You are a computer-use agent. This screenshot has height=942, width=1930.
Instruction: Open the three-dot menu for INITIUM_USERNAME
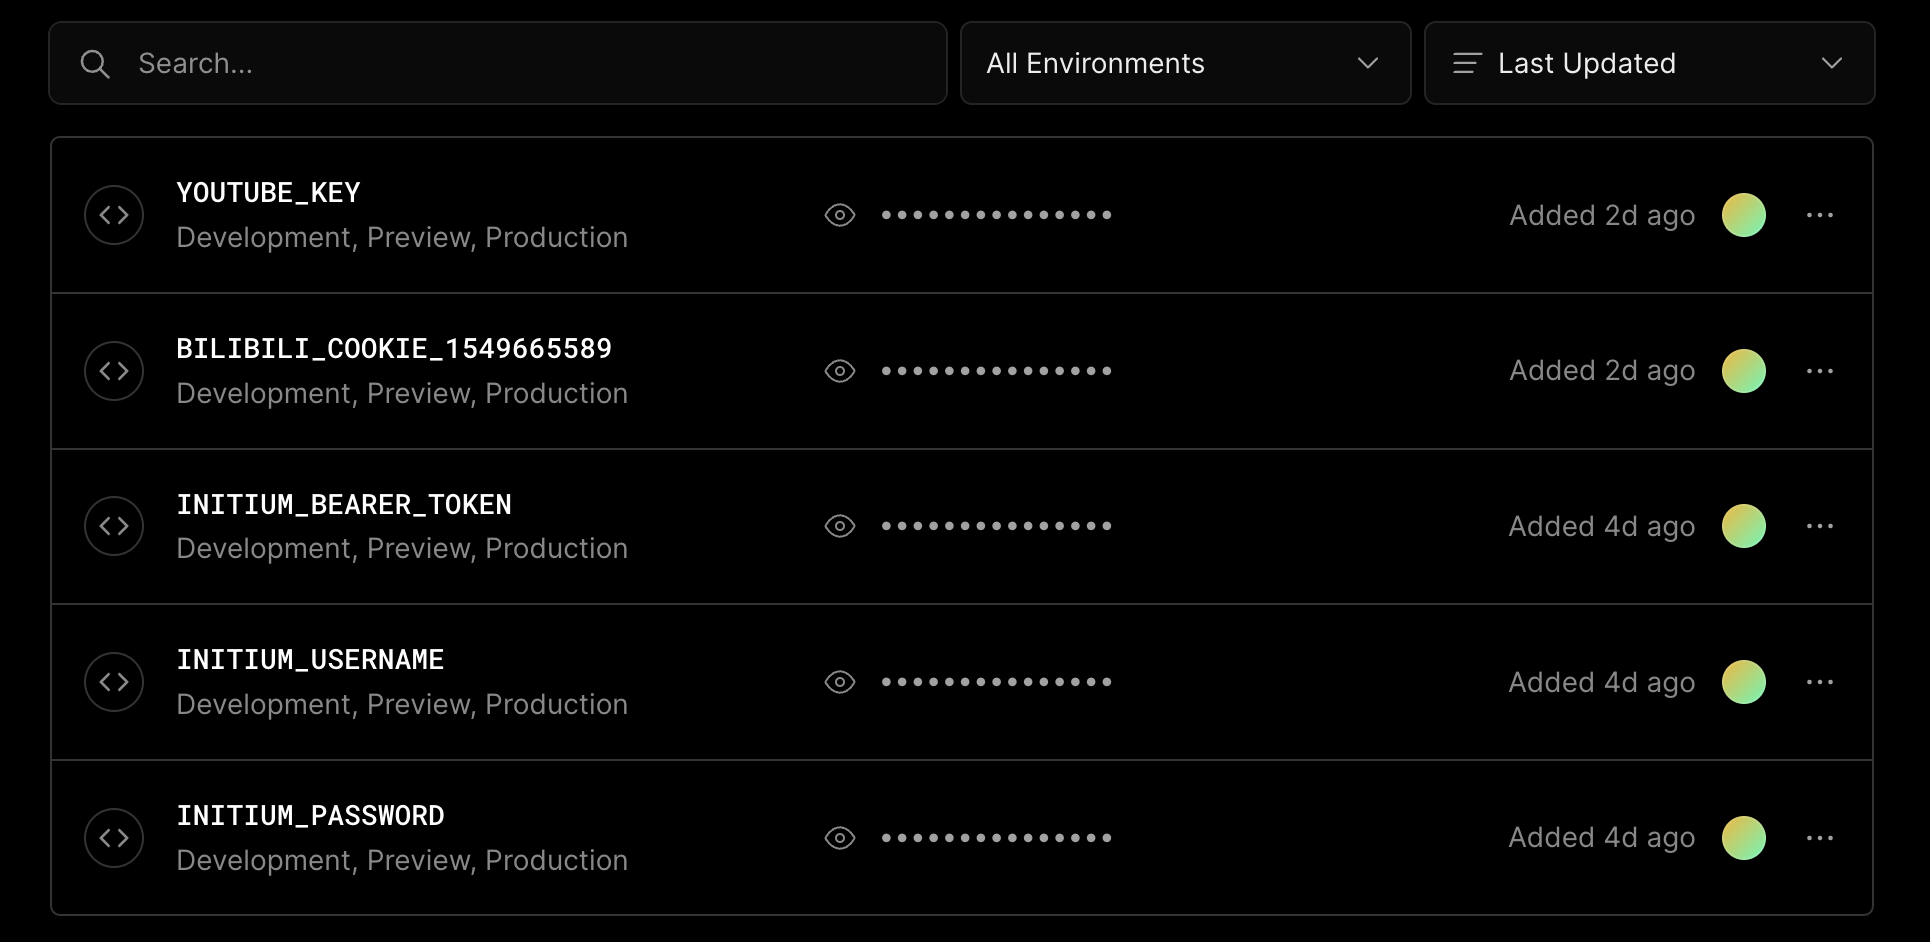[1820, 682]
